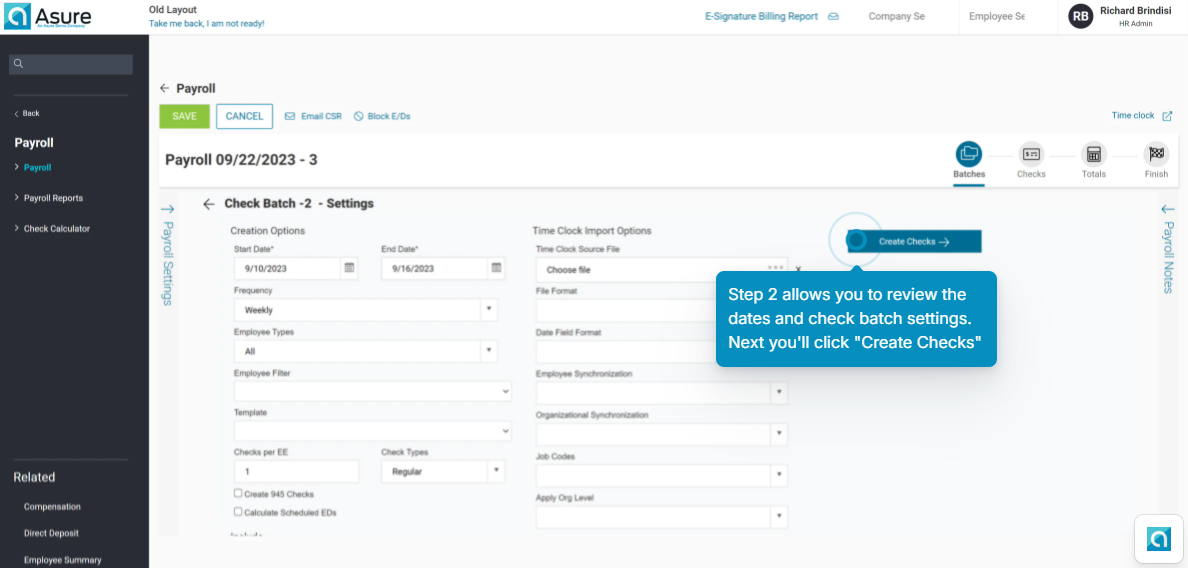Open the Asure chat widget icon
This screenshot has width=1188, height=568.
pos(1159,539)
